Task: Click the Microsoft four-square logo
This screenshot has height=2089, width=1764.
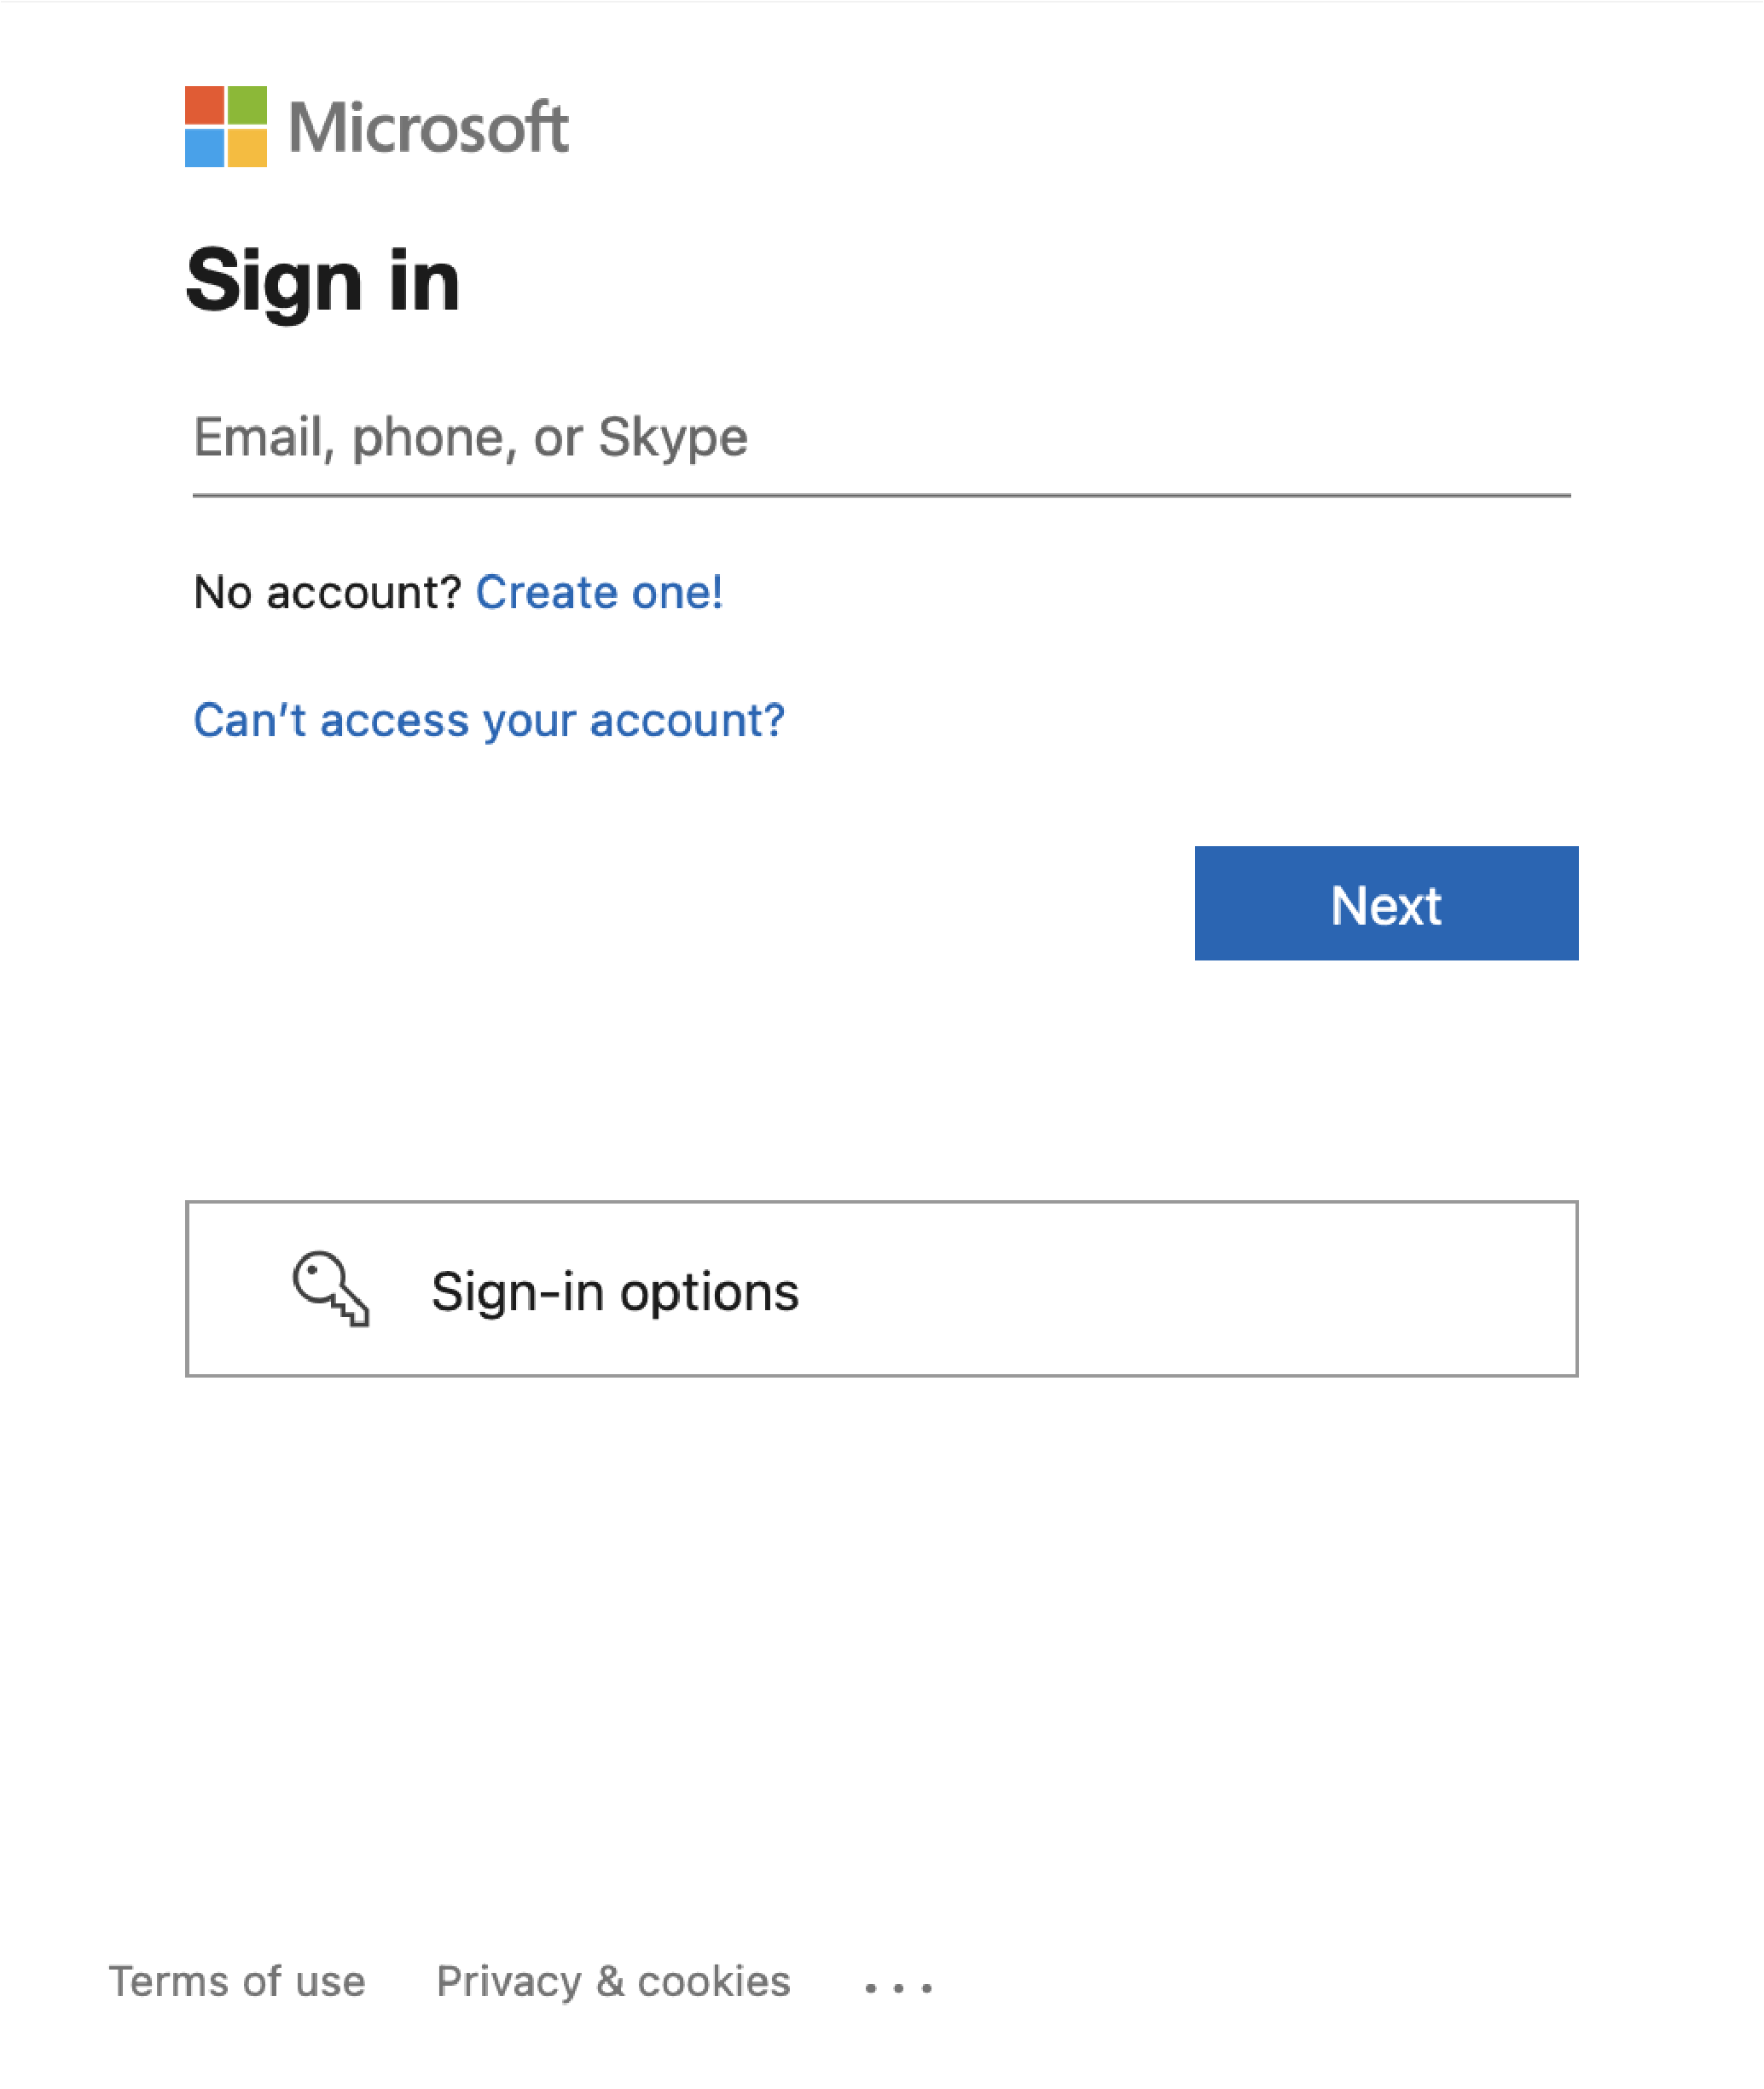Action: point(226,126)
